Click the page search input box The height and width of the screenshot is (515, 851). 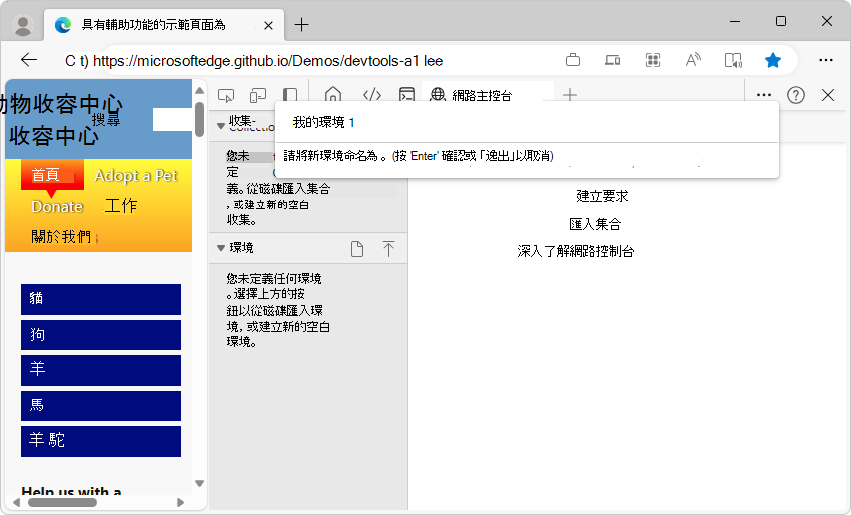pos(172,119)
